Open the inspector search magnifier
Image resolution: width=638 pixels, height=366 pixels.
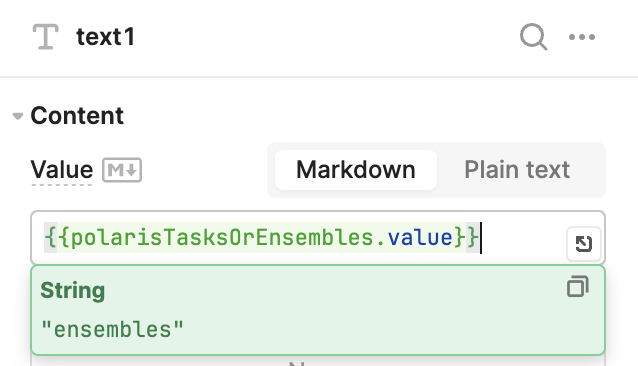point(533,37)
